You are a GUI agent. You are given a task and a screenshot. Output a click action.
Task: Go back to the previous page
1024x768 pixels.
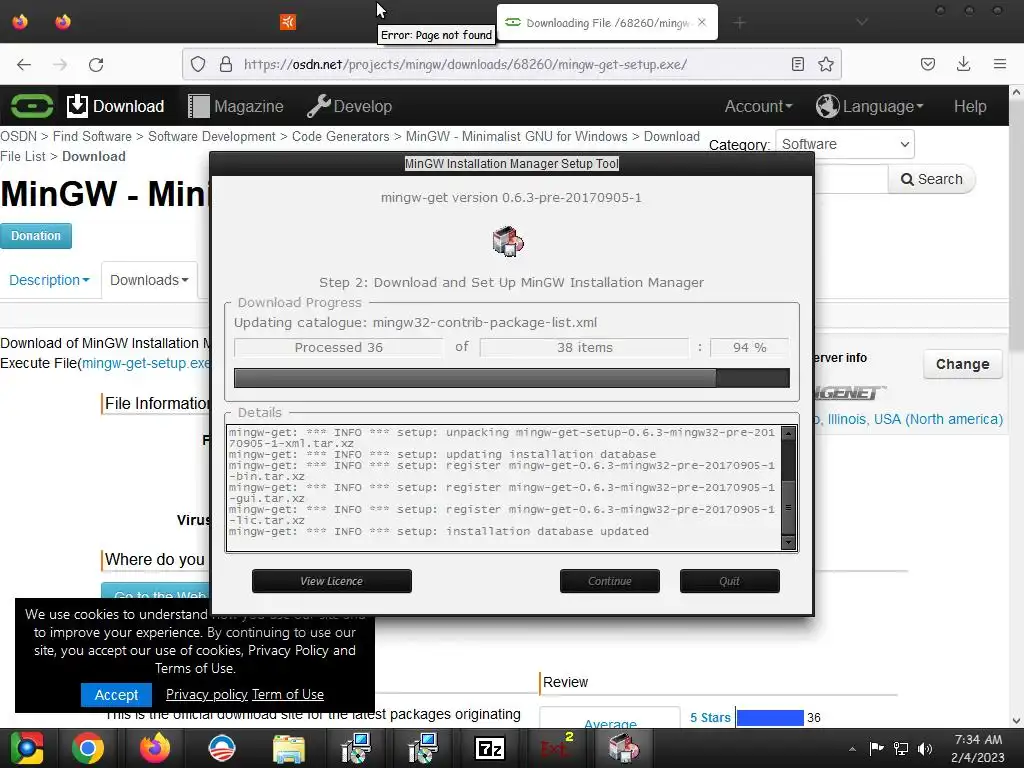pyautogui.click(x=24, y=64)
